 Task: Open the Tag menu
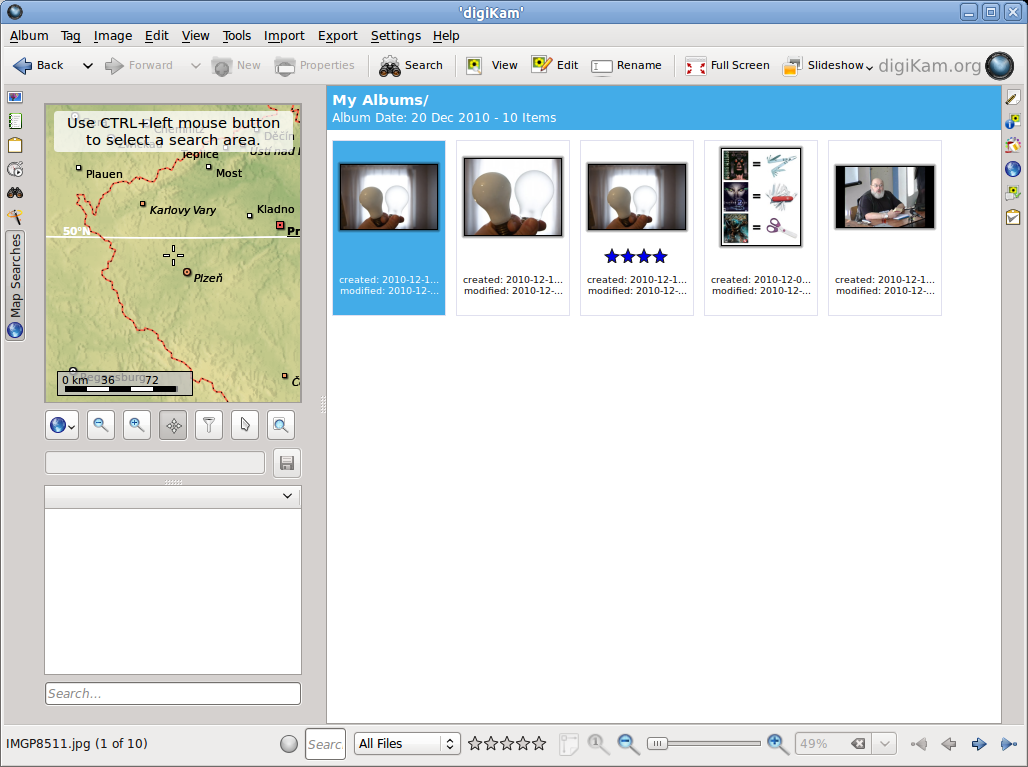(71, 36)
